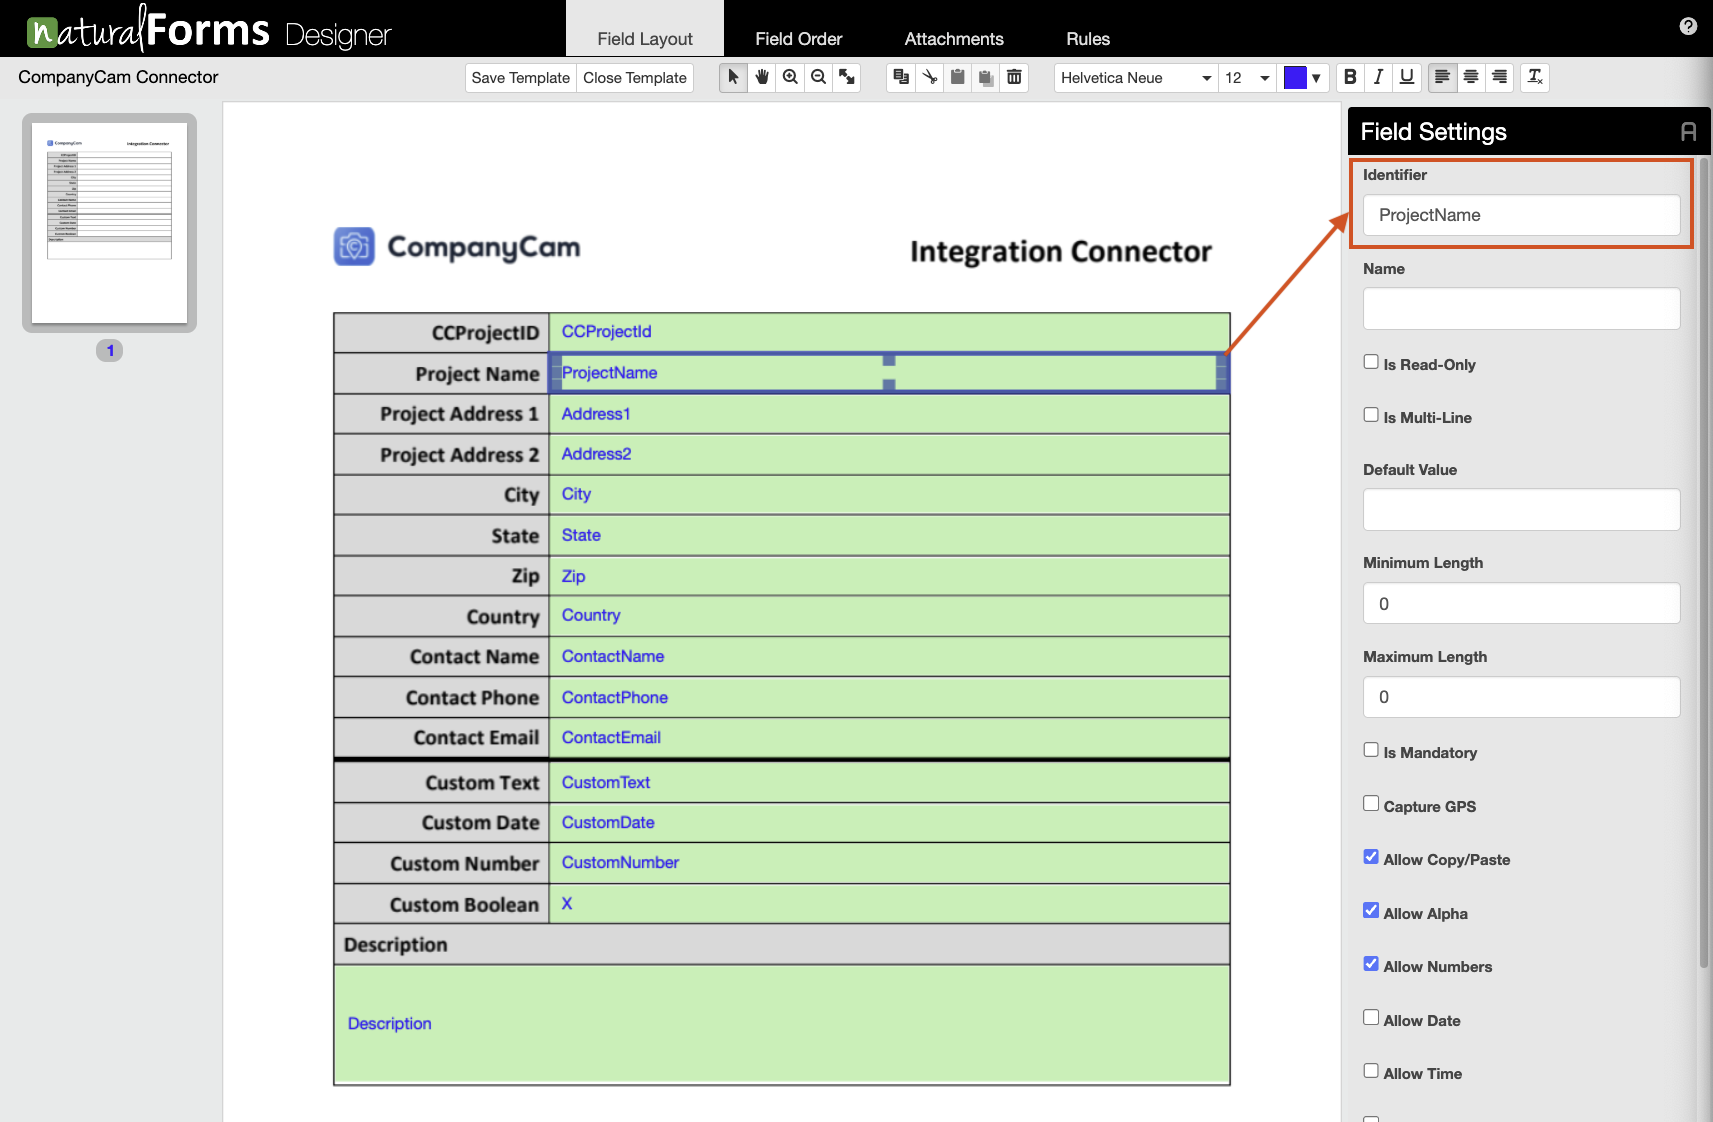
Task: Select the pointer arrow tool
Action: [734, 77]
